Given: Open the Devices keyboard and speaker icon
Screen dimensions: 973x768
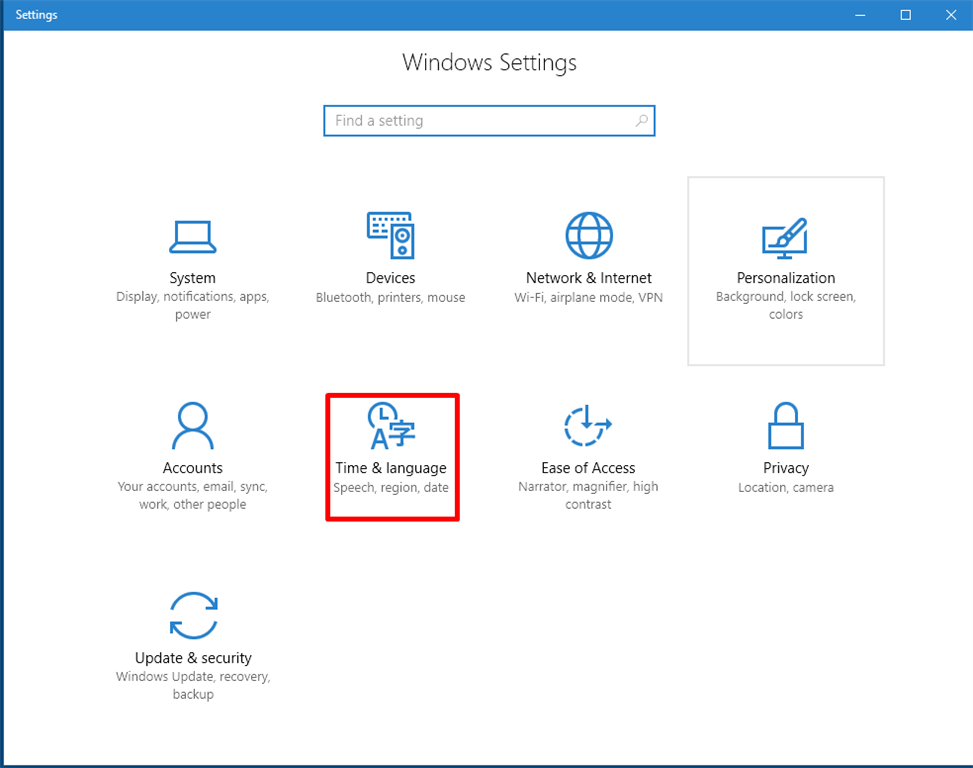Looking at the screenshot, I should click(390, 235).
